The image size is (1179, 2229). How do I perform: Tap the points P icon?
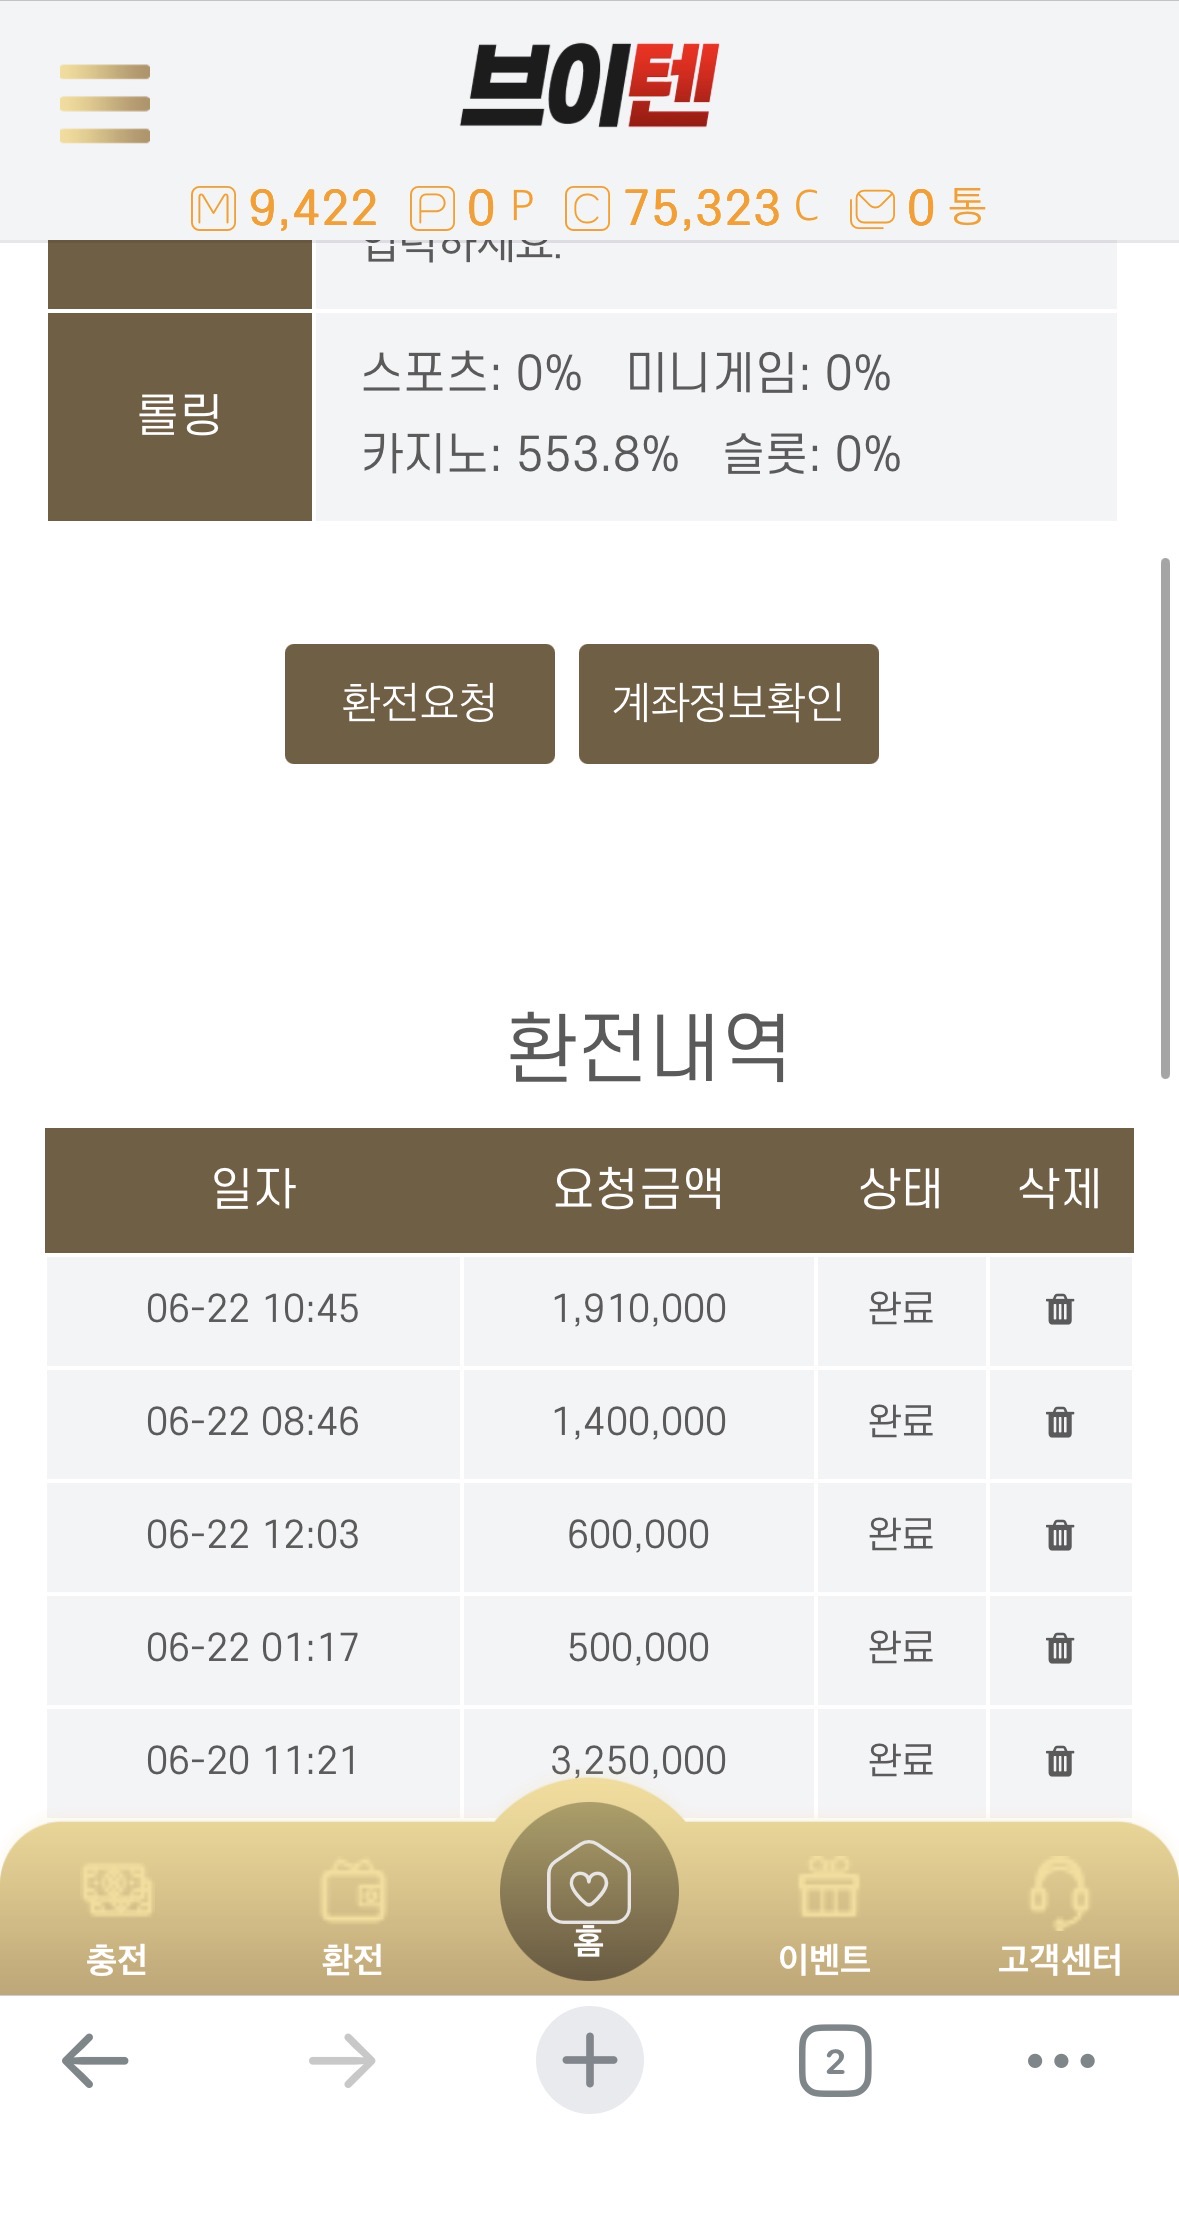[432, 209]
